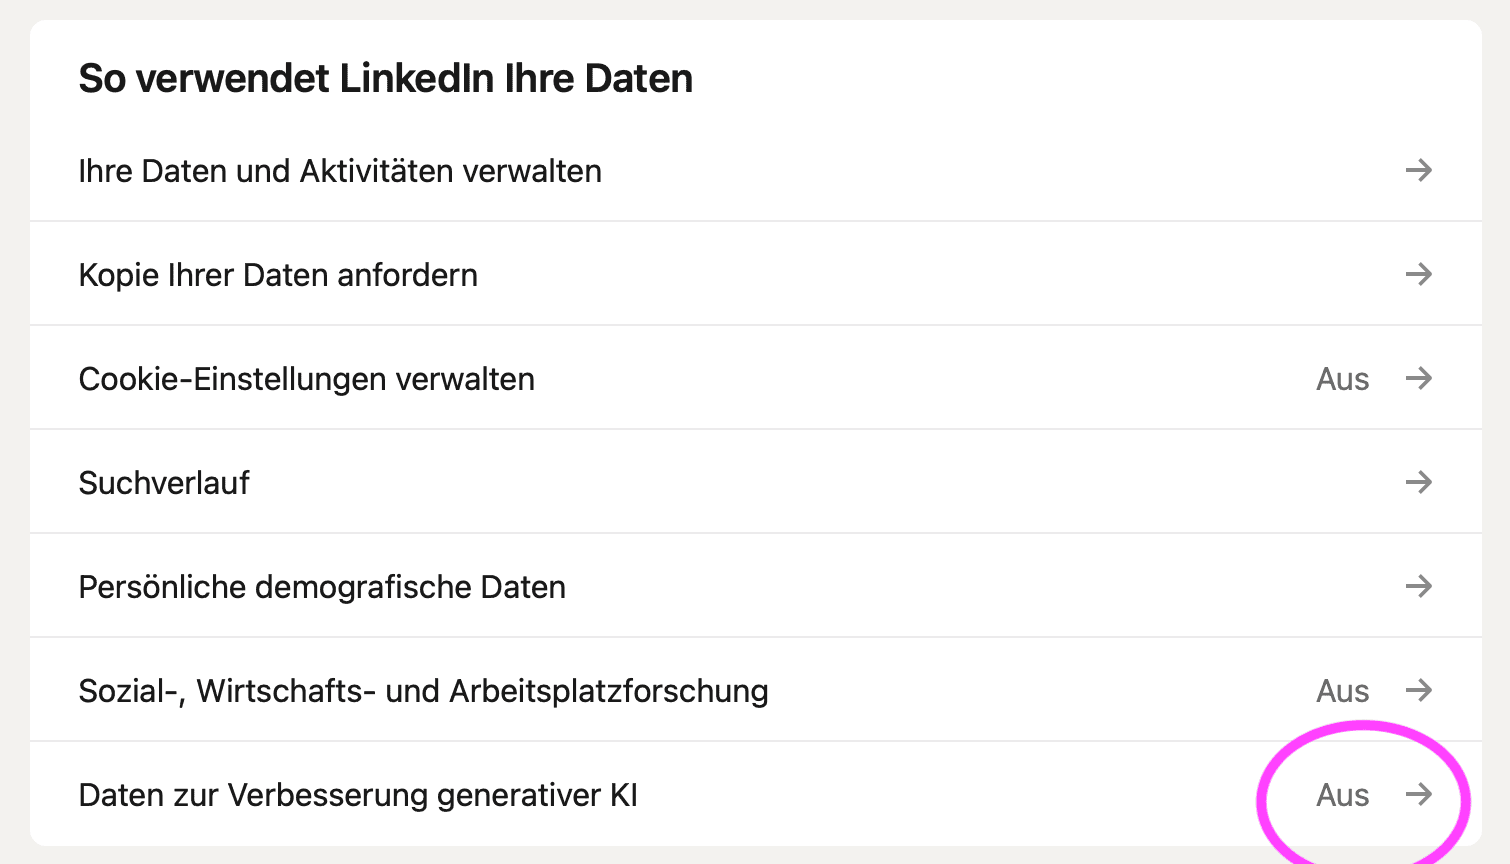Click arrow for Daten zur Verbesserung generativer KI
This screenshot has width=1510, height=864.
click(x=1418, y=794)
